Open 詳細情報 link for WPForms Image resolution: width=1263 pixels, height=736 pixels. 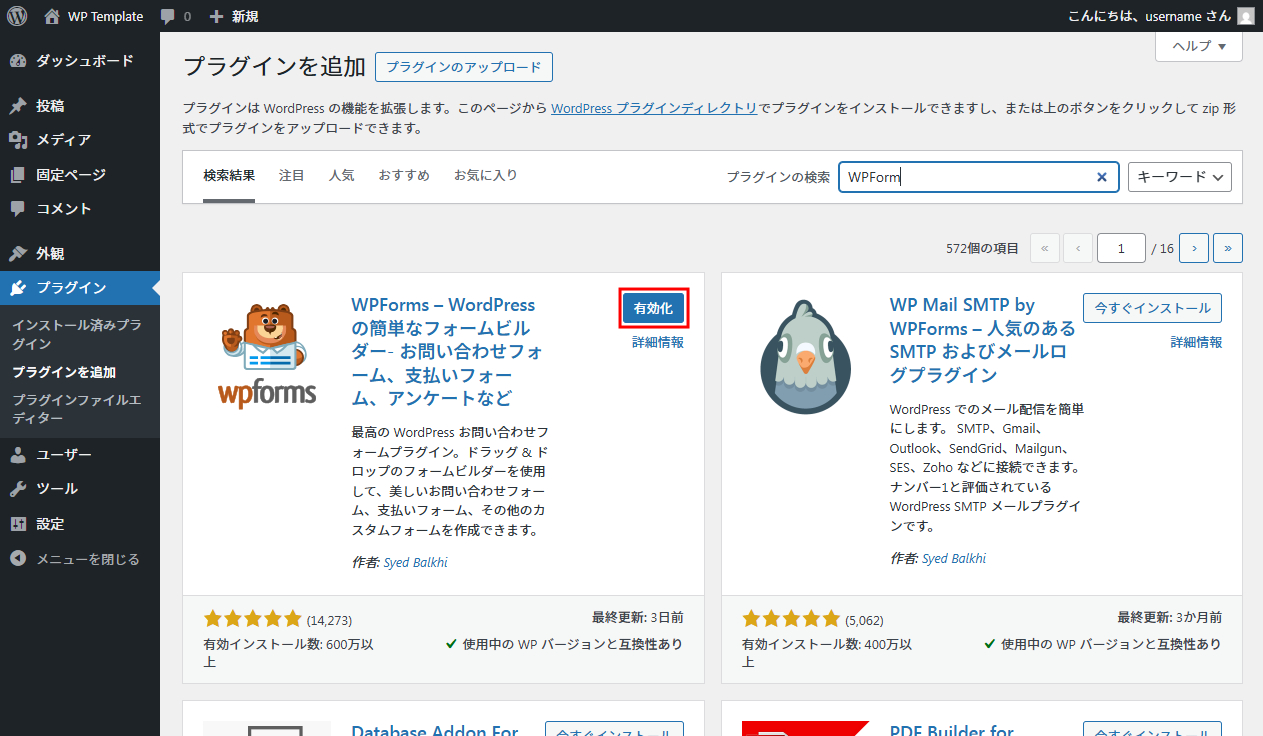pos(658,342)
